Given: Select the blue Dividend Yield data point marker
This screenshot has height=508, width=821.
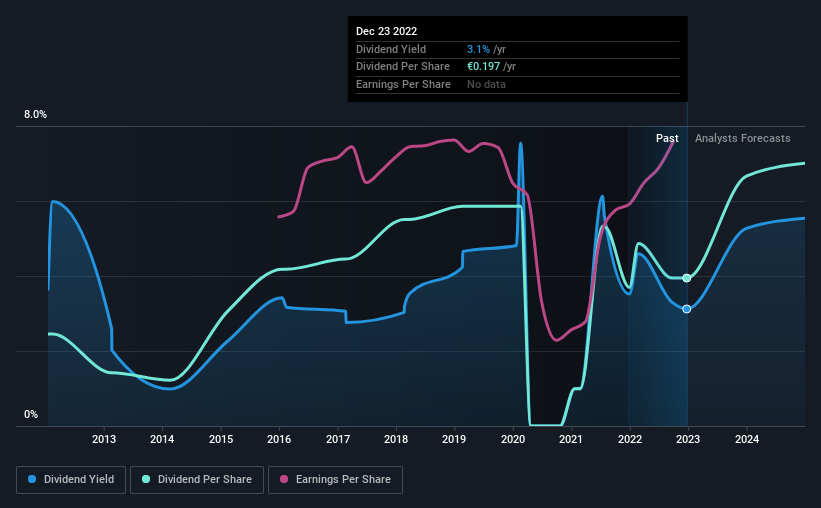Looking at the screenshot, I should (x=686, y=309).
